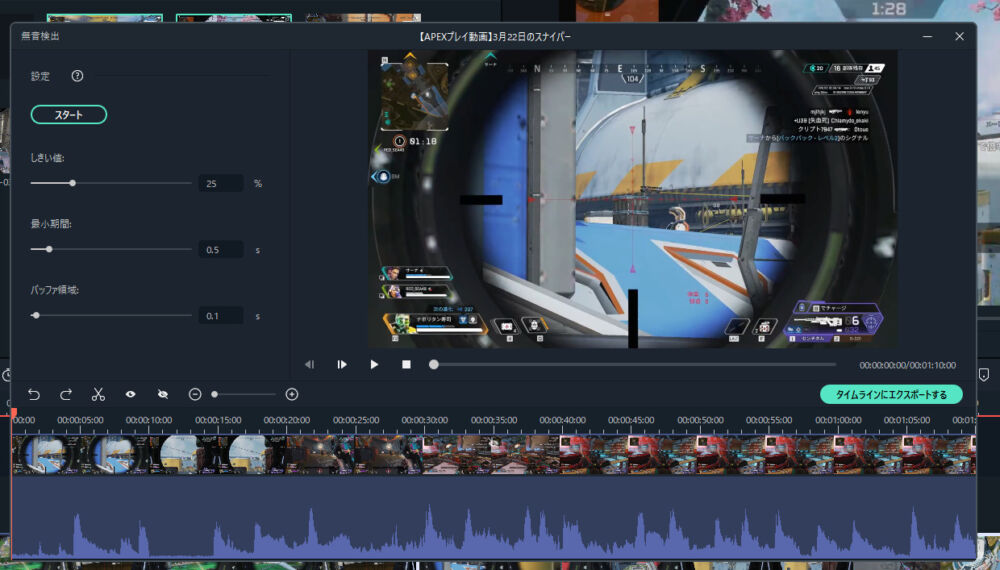Image resolution: width=1000 pixels, height=570 pixels.
Task: Step forward one frame in preview
Action: pyautogui.click(x=342, y=365)
